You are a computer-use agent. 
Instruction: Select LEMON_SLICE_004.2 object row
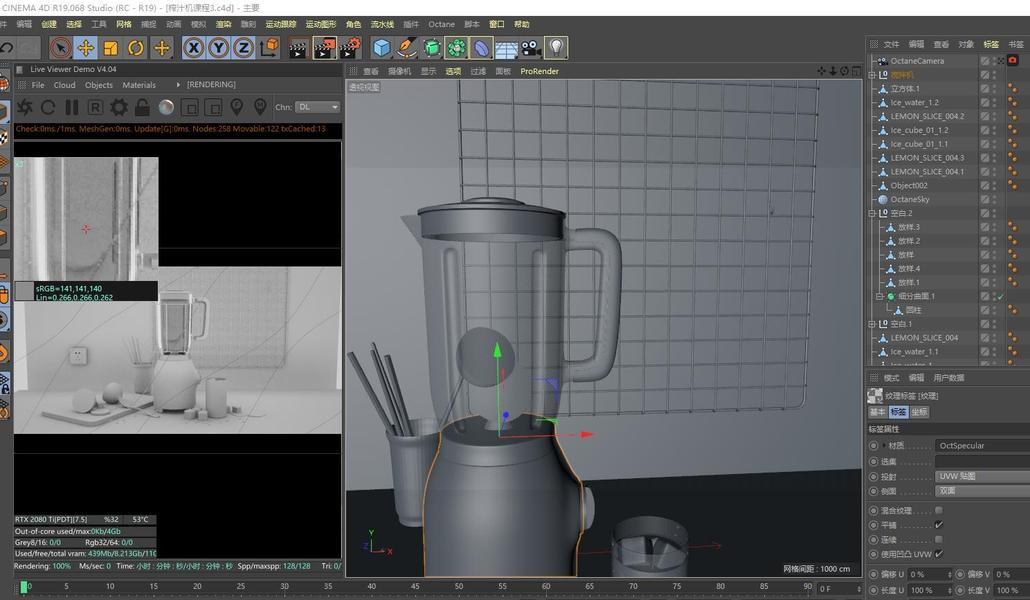(927, 116)
